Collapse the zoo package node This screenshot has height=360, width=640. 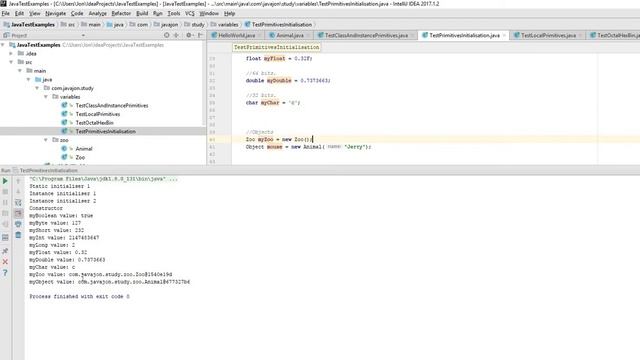46,140
